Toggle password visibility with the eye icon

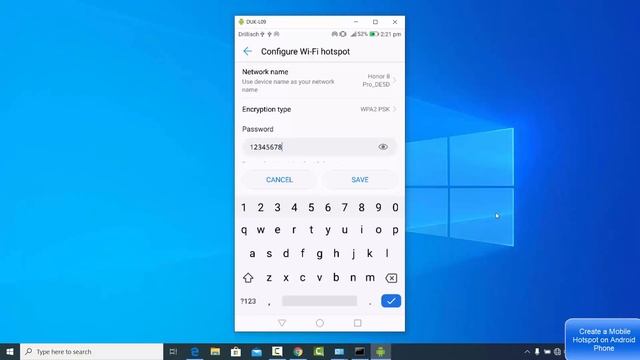383,147
